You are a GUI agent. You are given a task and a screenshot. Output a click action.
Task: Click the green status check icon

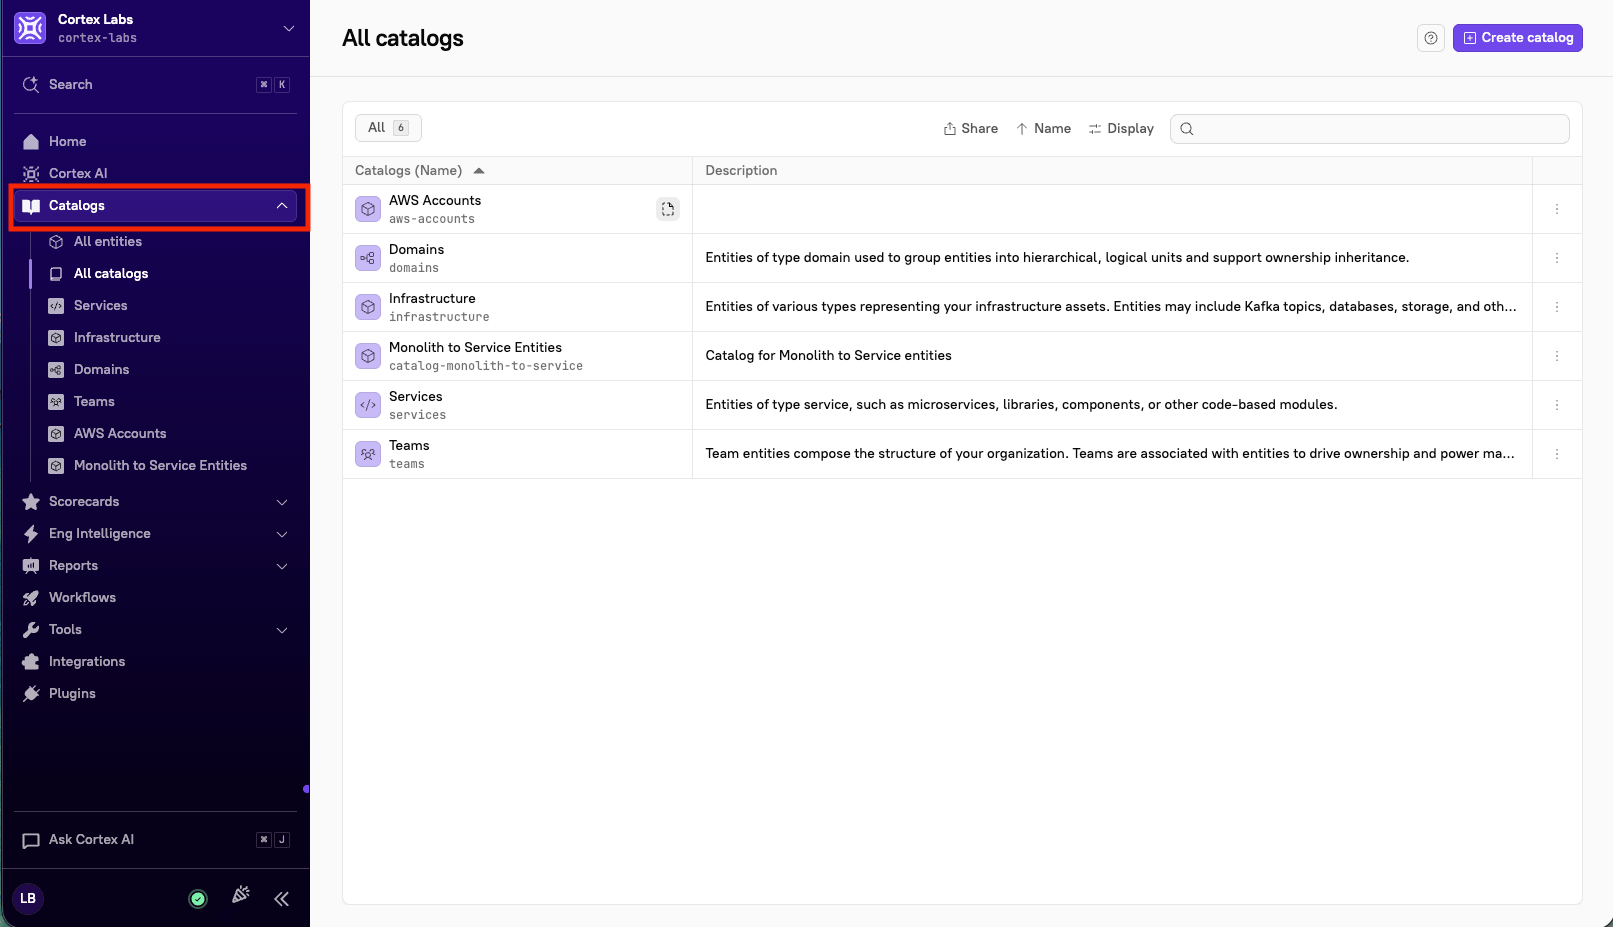198,899
